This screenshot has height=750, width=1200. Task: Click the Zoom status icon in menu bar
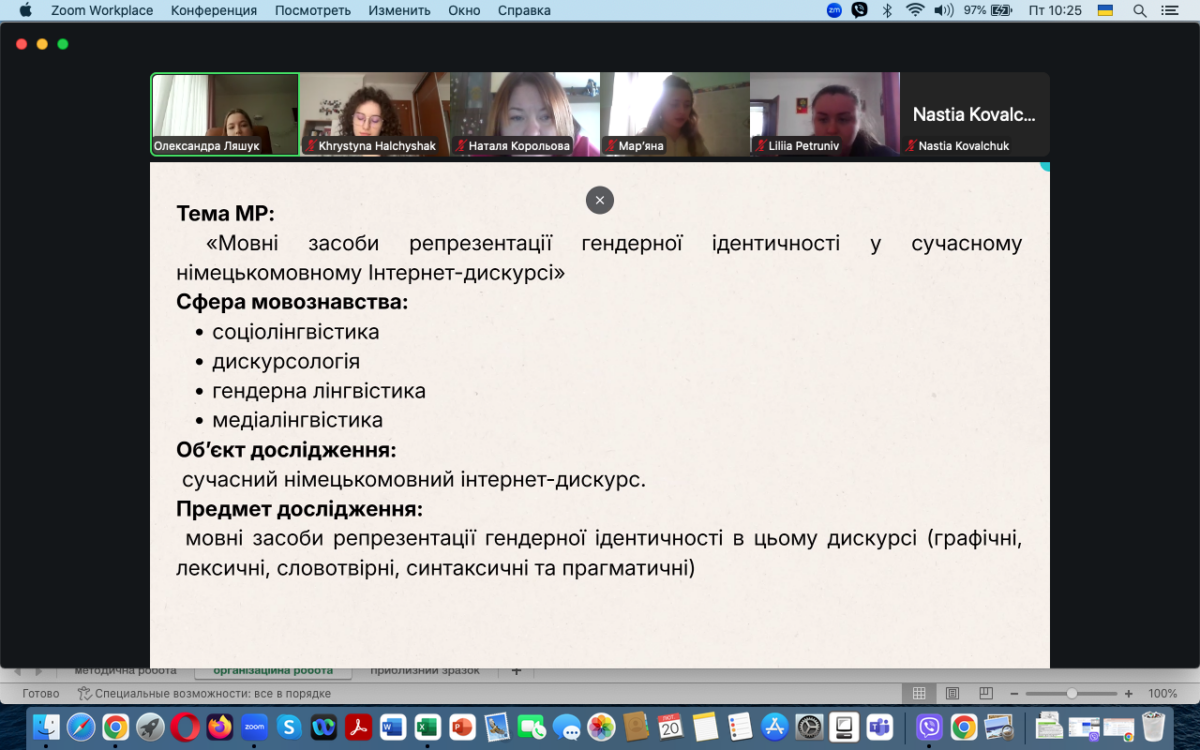(834, 10)
